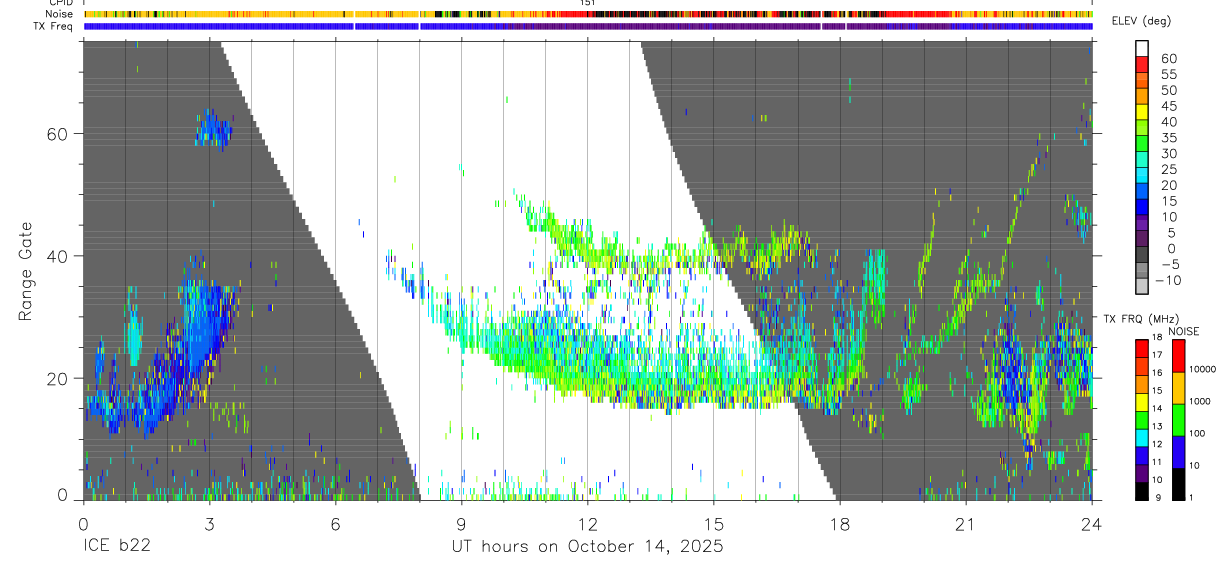Click the '9' tick on the UT hours axis
1228x567 pixels.
(x=461, y=524)
